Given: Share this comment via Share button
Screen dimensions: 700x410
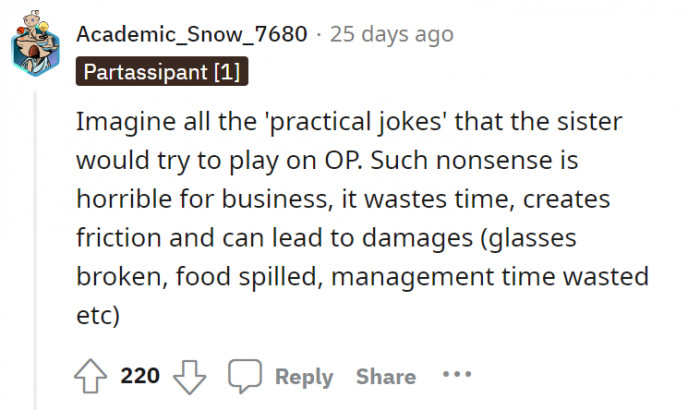Looking at the screenshot, I should [x=386, y=377].
